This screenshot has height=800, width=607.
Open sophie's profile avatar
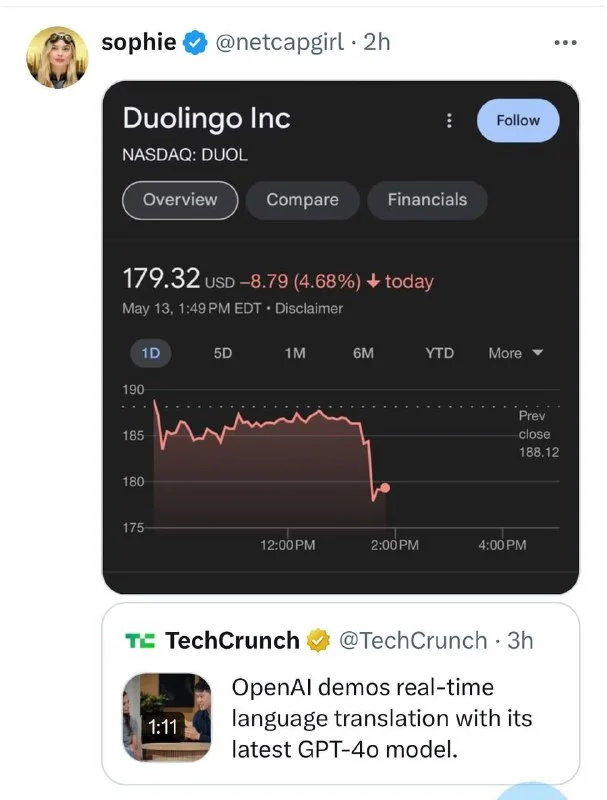click(56, 56)
